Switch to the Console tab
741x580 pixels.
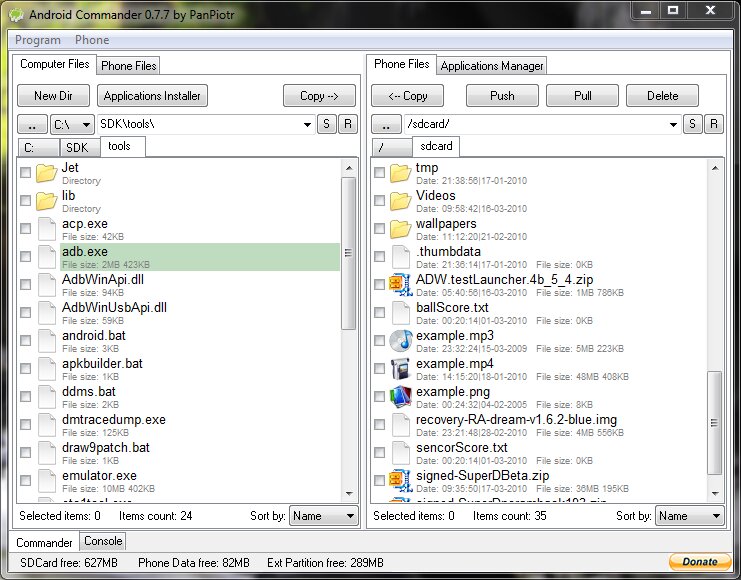pos(103,541)
